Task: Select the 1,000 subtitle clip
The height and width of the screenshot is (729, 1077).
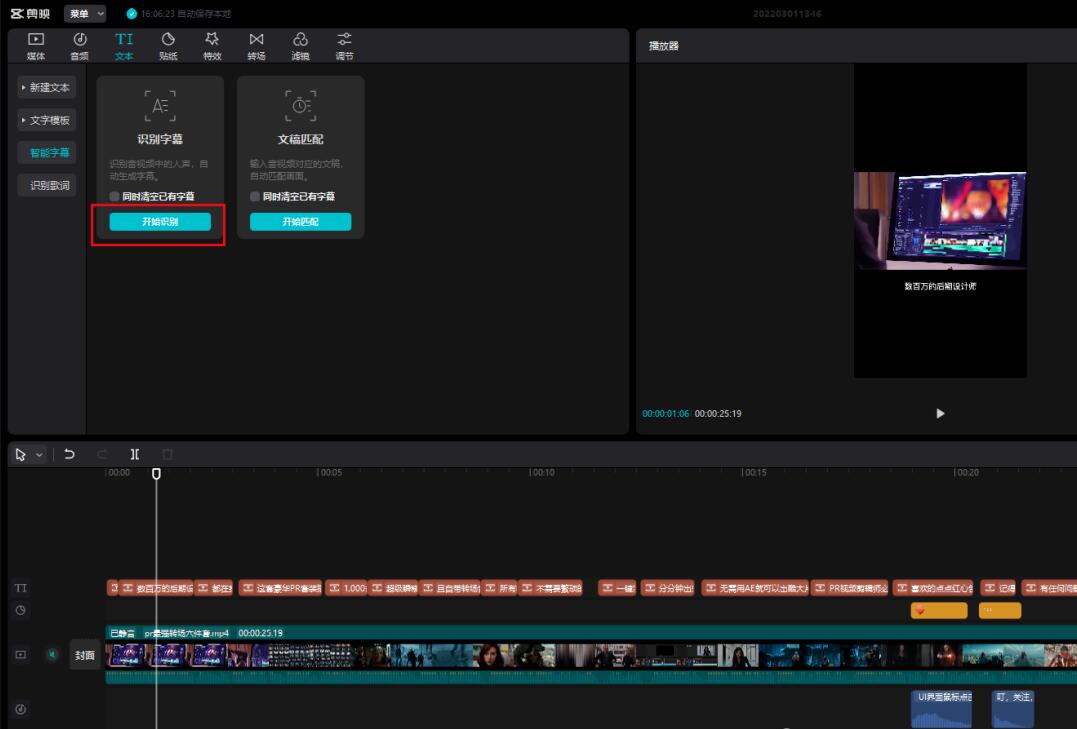Action: (x=346, y=588)
